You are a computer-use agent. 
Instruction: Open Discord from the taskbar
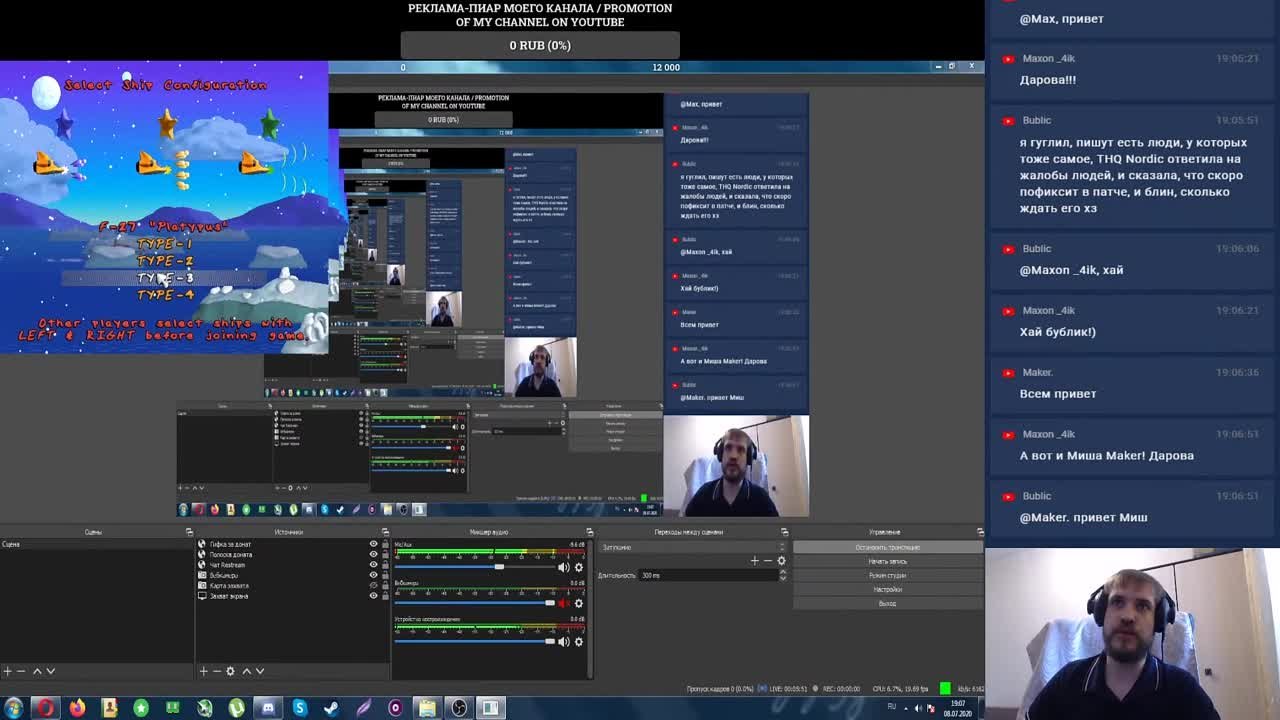coord(268,708)
